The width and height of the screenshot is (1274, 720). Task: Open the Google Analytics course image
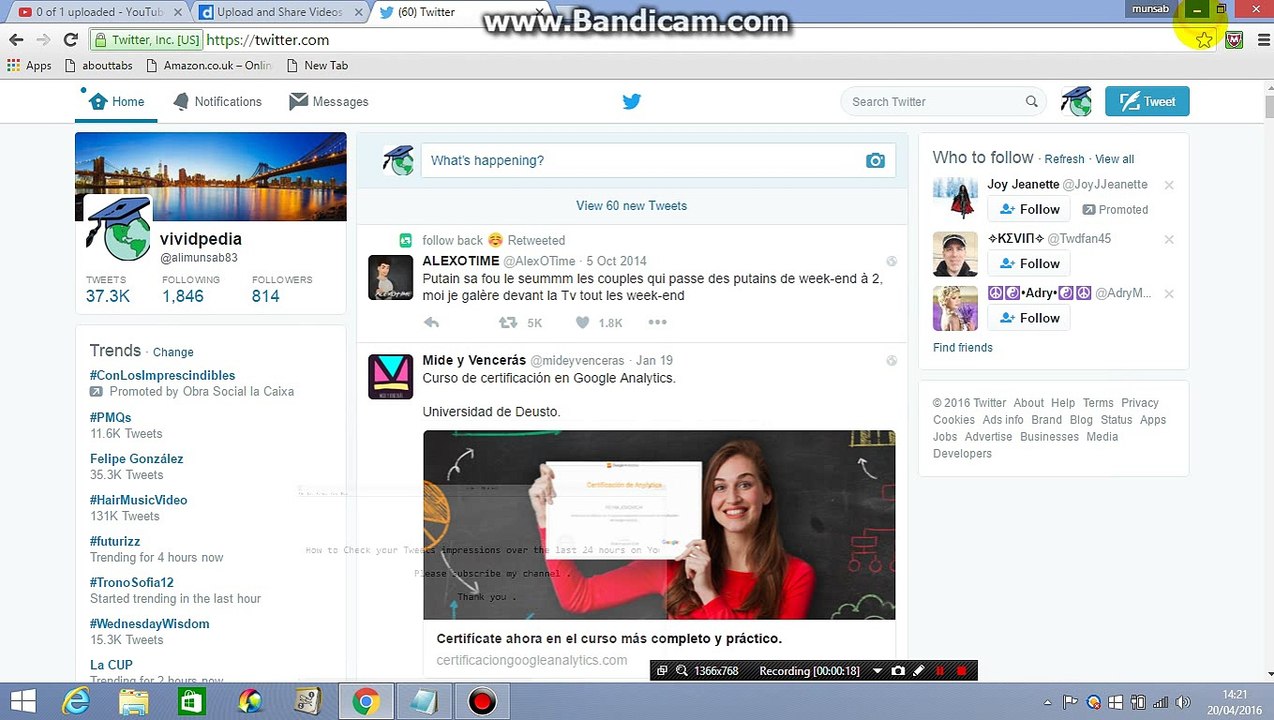(x=659, y=525)
